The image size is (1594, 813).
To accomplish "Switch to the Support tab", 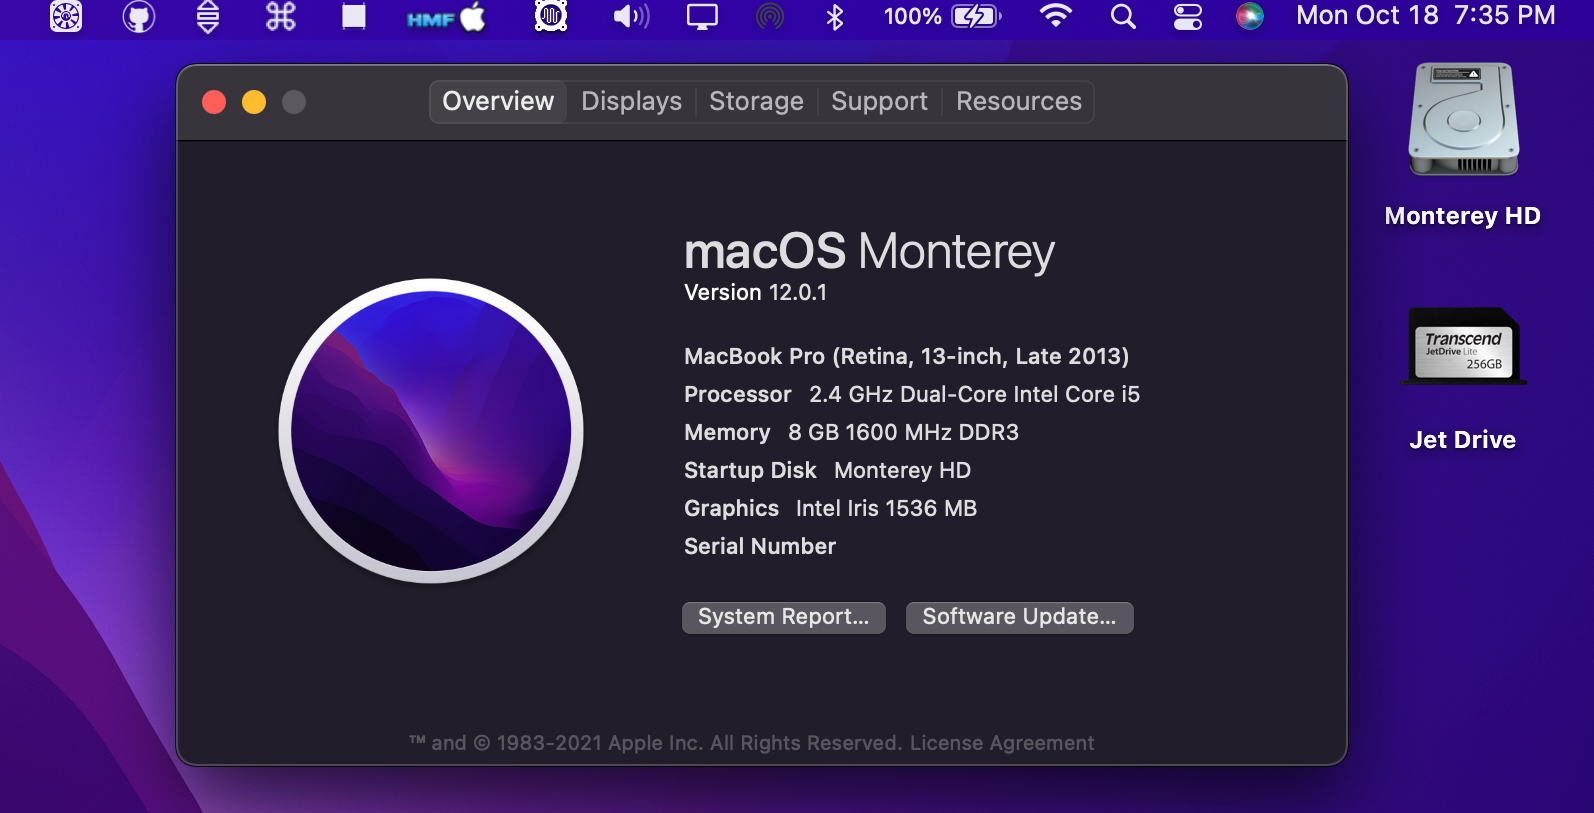I will tap(879, 102).
